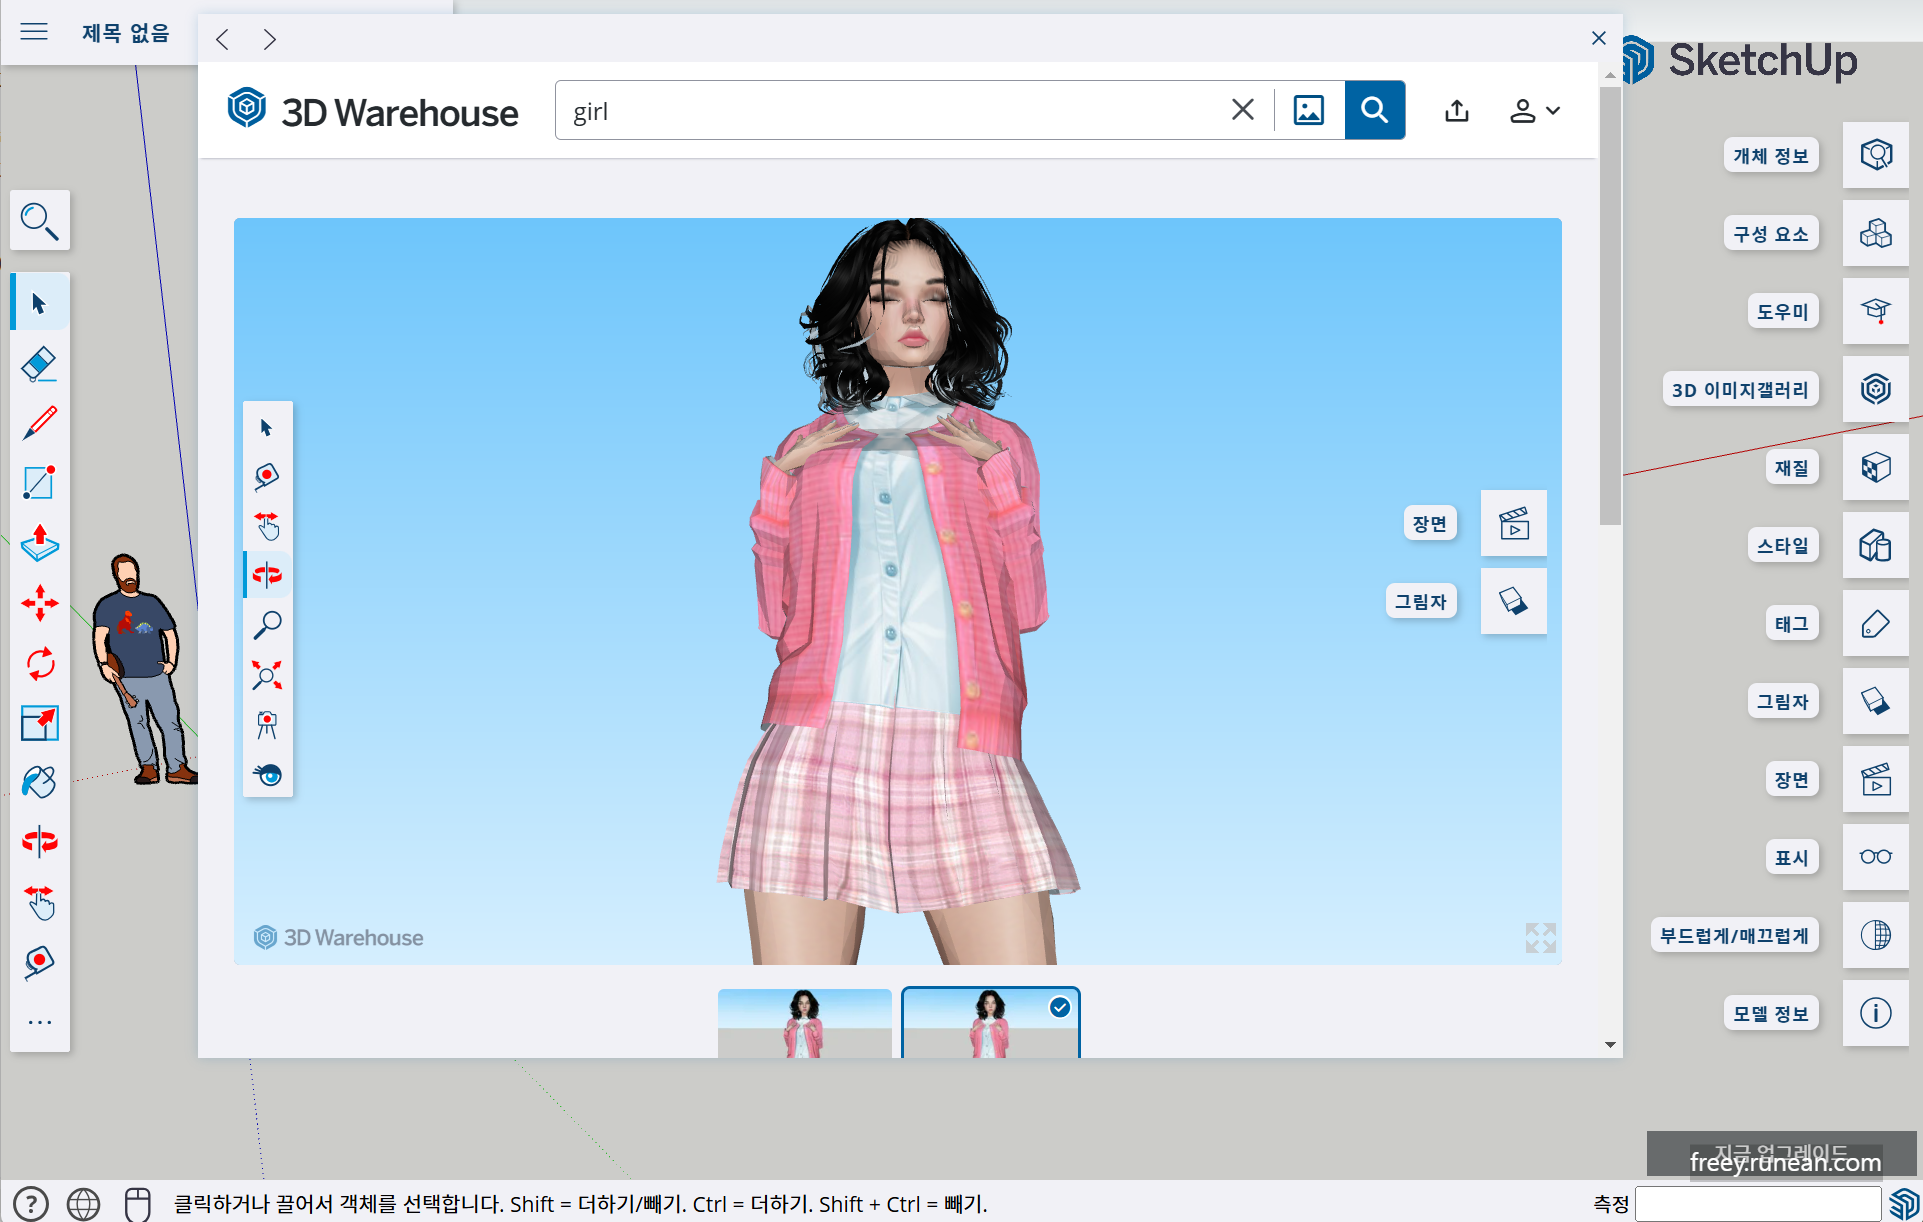
Task: Click the upload icon in 3D Warehouse header
Action: pyautogui.click(x=1456, y=110)
